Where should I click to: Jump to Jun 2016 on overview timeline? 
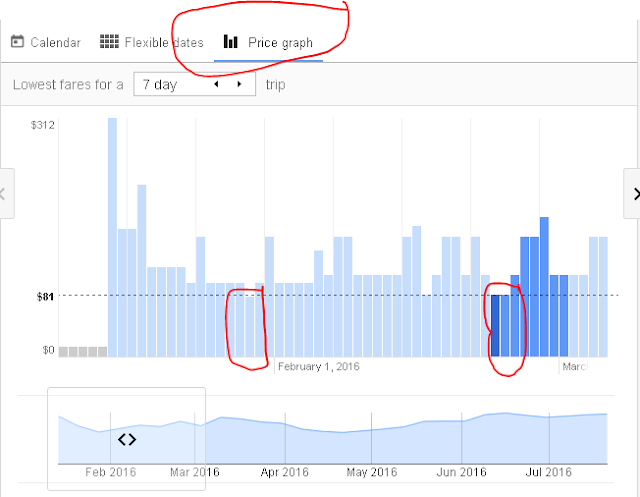pos(461,472)
